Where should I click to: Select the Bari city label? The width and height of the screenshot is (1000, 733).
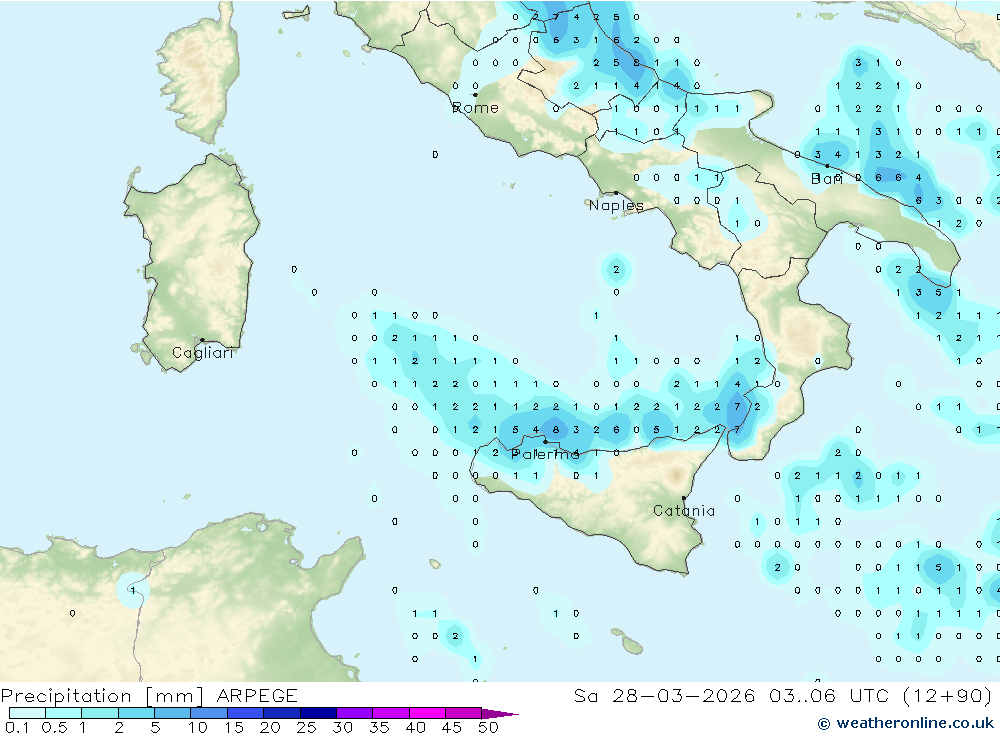point(827,179)
